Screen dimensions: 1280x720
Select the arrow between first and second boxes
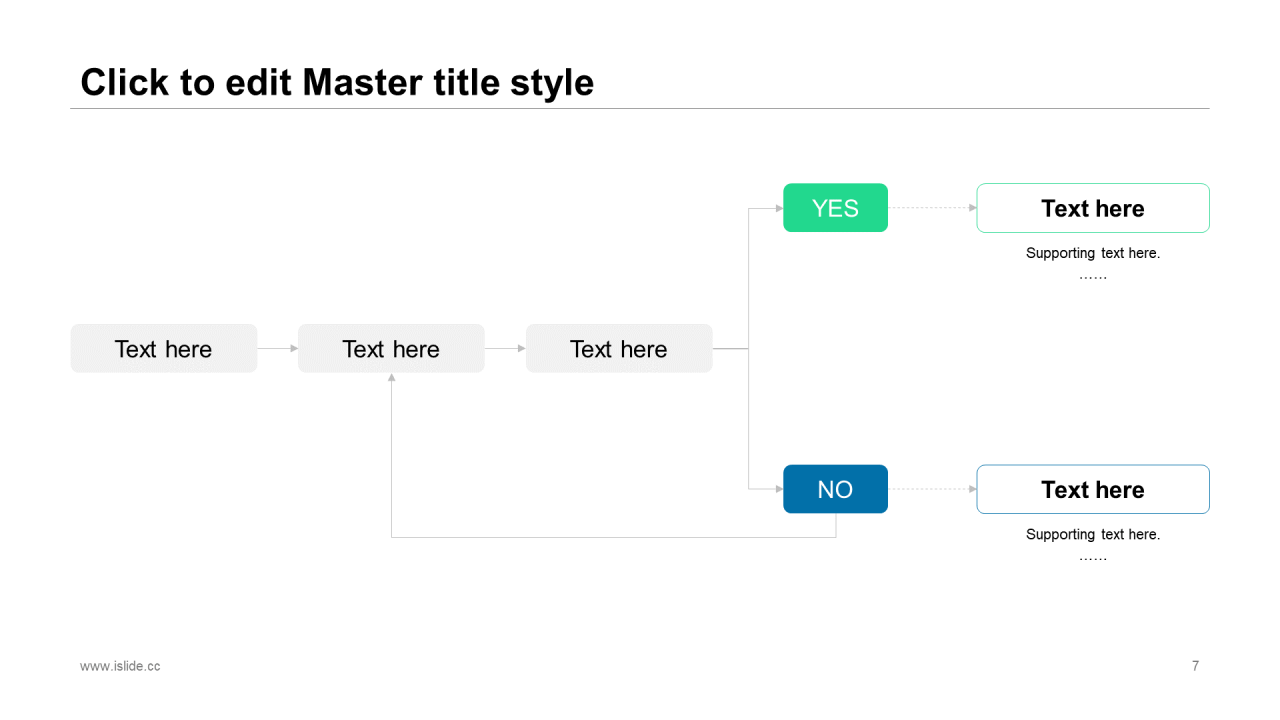point(277,348)
